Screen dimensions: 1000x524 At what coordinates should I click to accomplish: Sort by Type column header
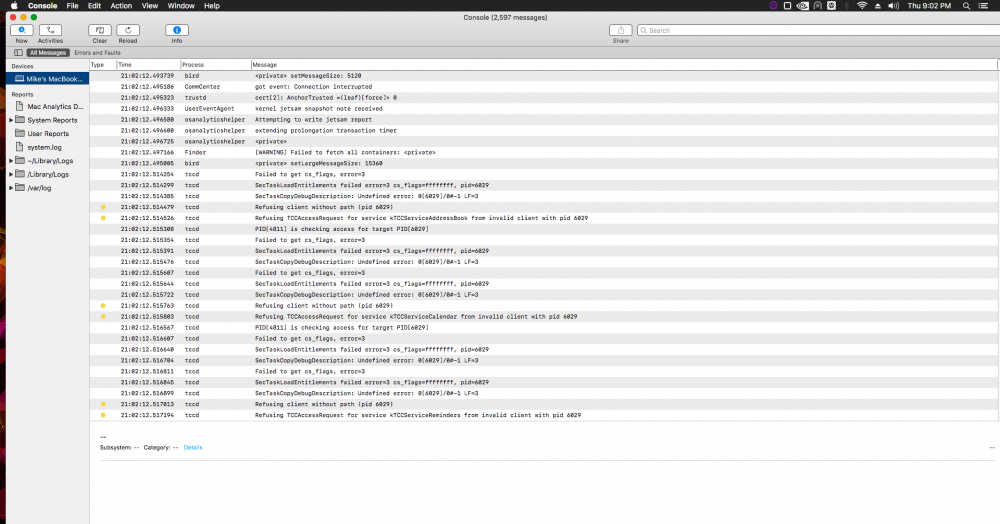[103, 65]
